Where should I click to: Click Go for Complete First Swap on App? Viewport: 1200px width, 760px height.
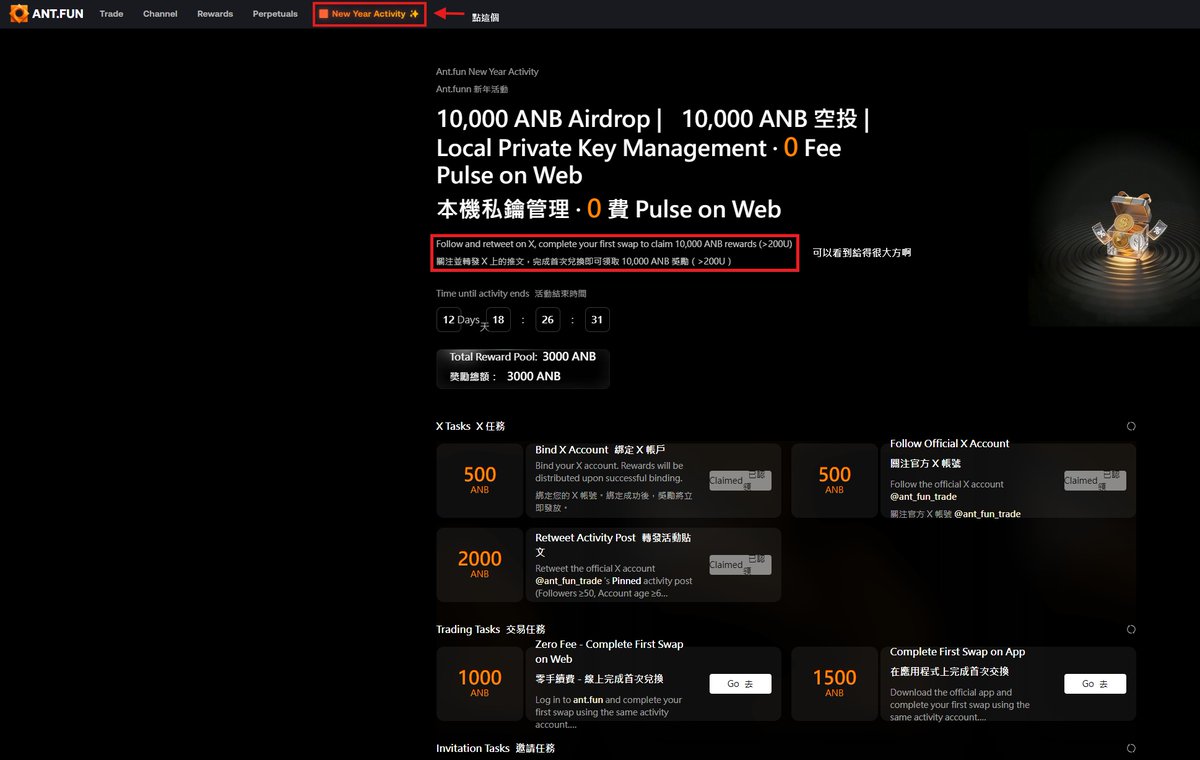(x=1095, y=684)
